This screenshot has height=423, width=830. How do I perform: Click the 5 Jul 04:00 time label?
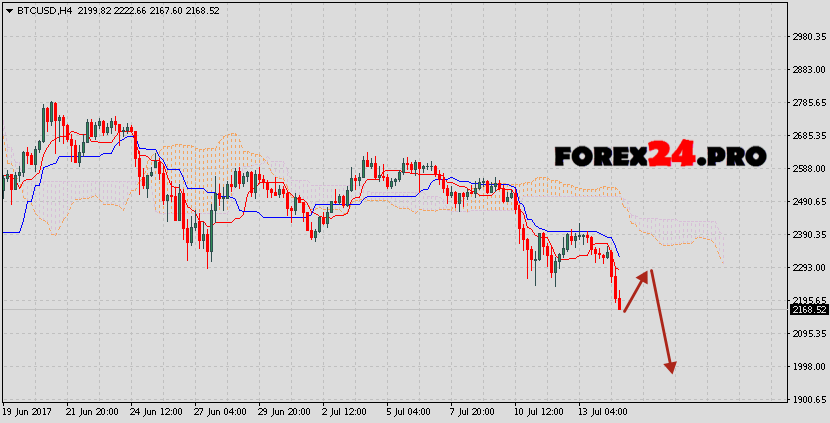point(410,412)
